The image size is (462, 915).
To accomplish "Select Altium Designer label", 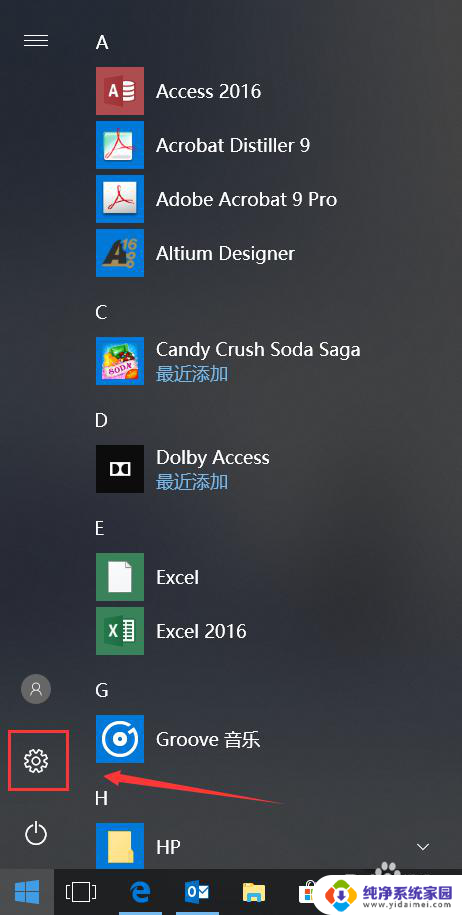I will (x=225, y=253).
